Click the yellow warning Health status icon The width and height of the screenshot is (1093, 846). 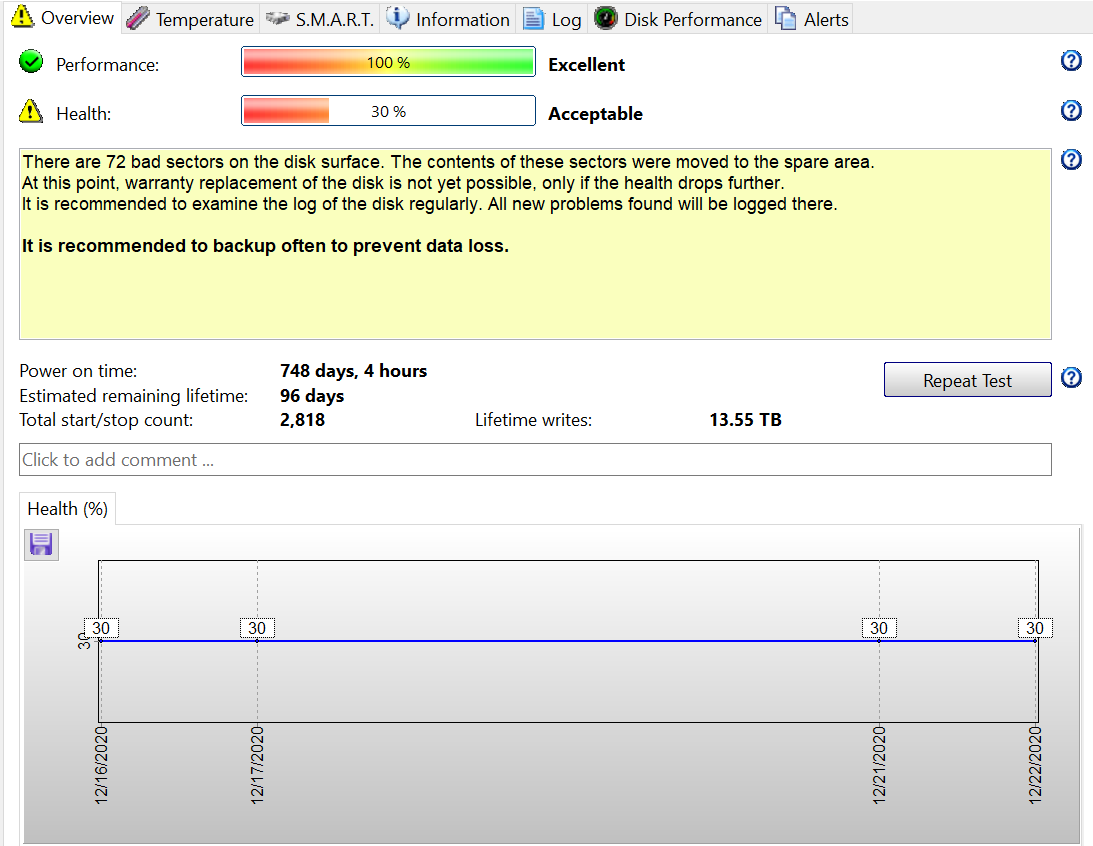tap(31, 111)
